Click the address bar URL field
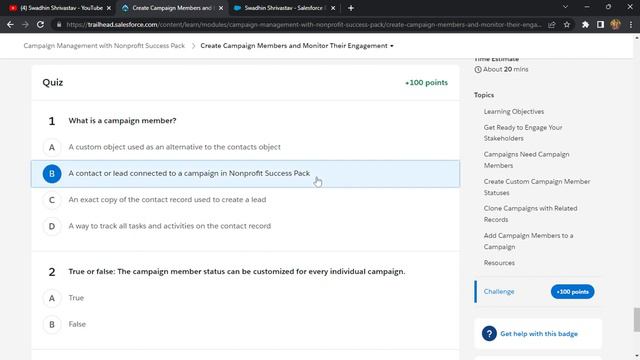This screenshot has height=360, width=640. coord(304,24)
